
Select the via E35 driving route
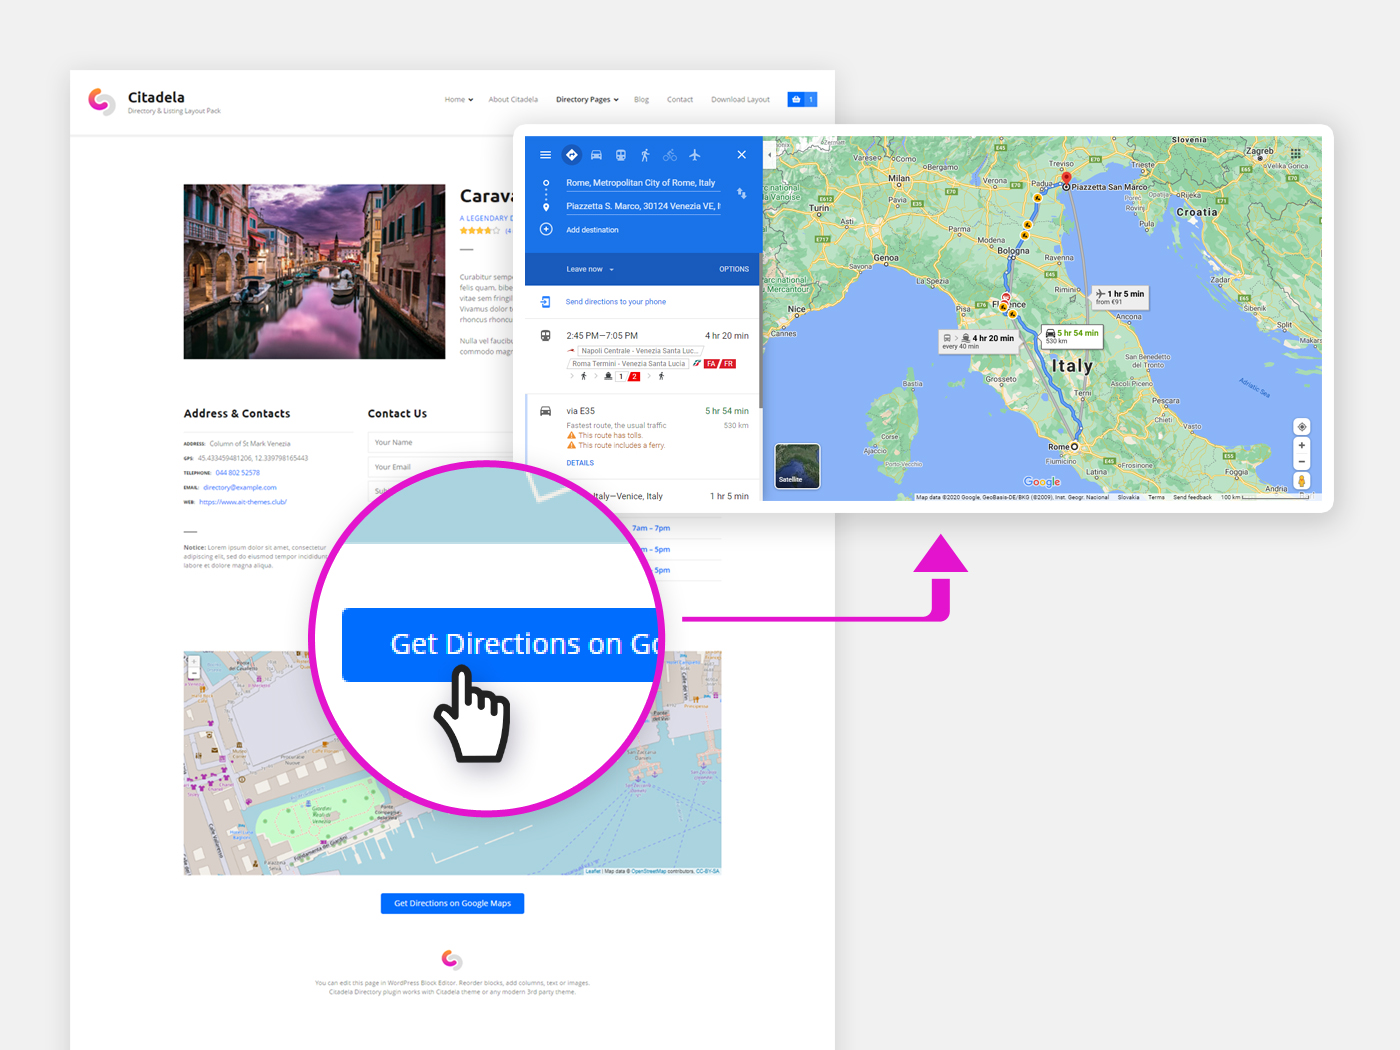tap(642, 436)
